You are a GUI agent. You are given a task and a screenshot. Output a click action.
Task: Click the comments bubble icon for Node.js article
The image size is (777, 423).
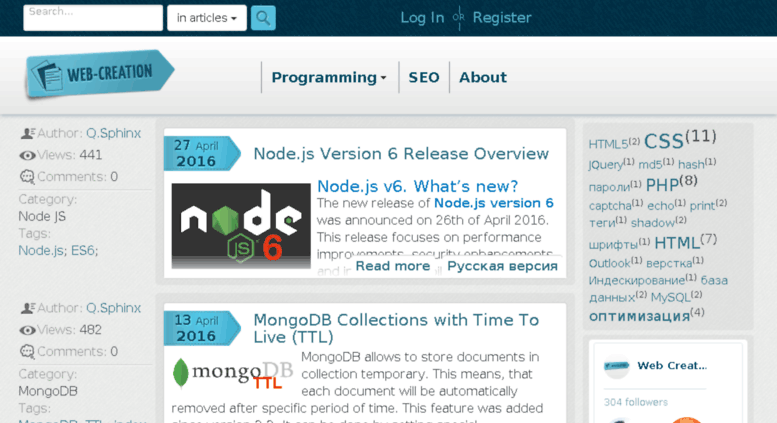pos(27,177)
